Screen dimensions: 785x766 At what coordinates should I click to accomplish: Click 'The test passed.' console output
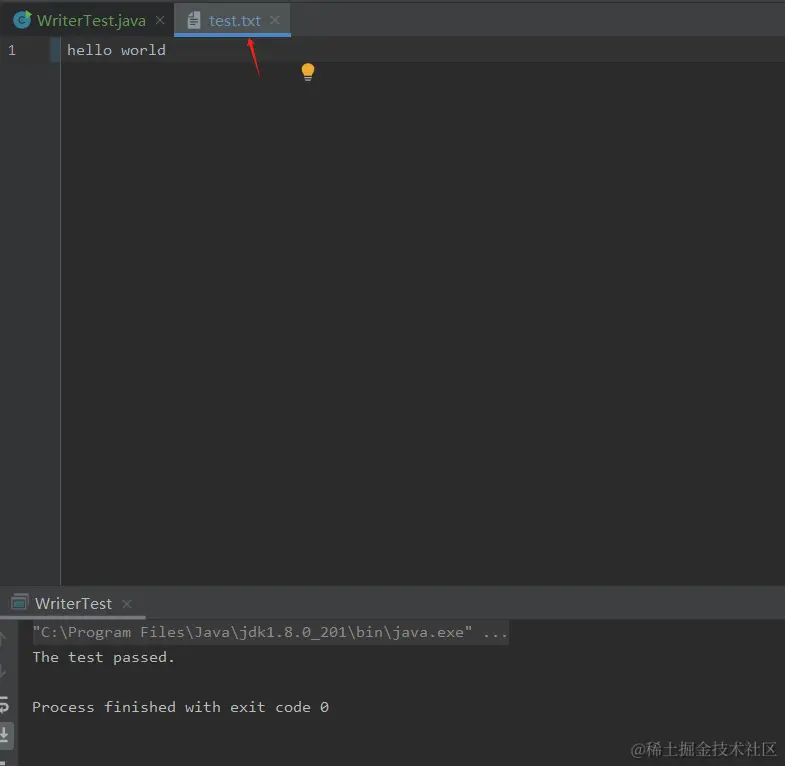[104, 657]
